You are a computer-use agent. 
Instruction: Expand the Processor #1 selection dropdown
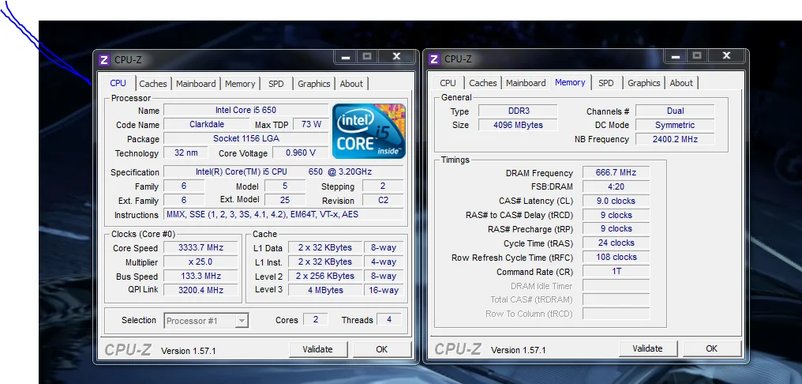242,321
